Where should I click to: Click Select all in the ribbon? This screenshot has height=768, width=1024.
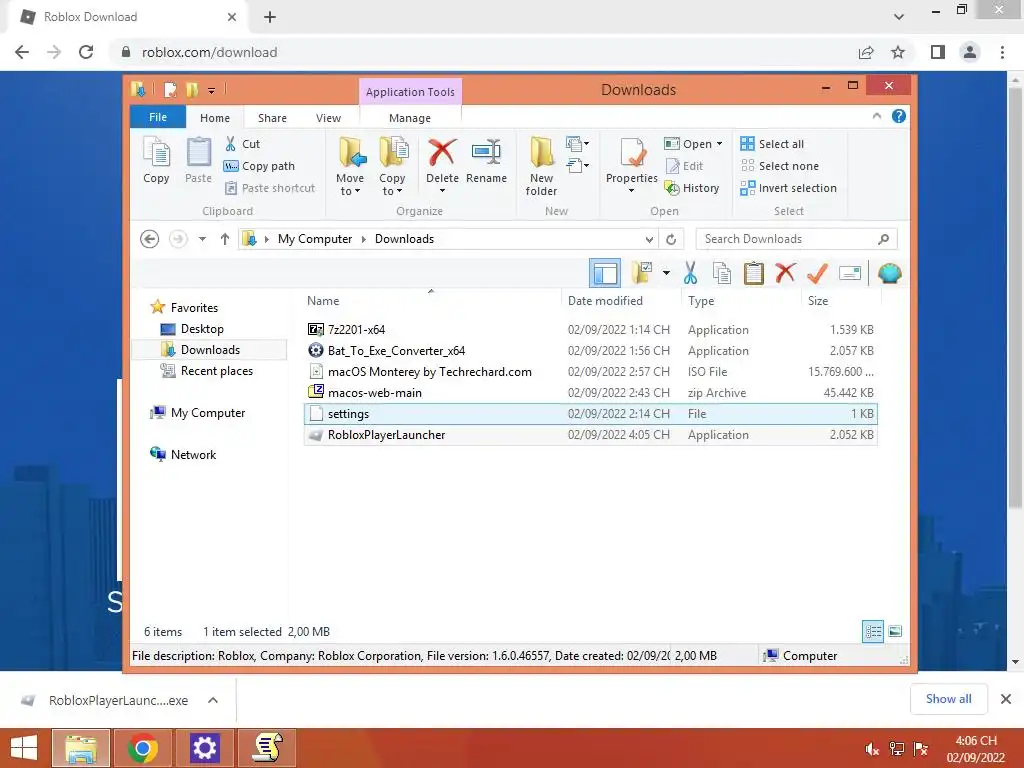[772, 144]
